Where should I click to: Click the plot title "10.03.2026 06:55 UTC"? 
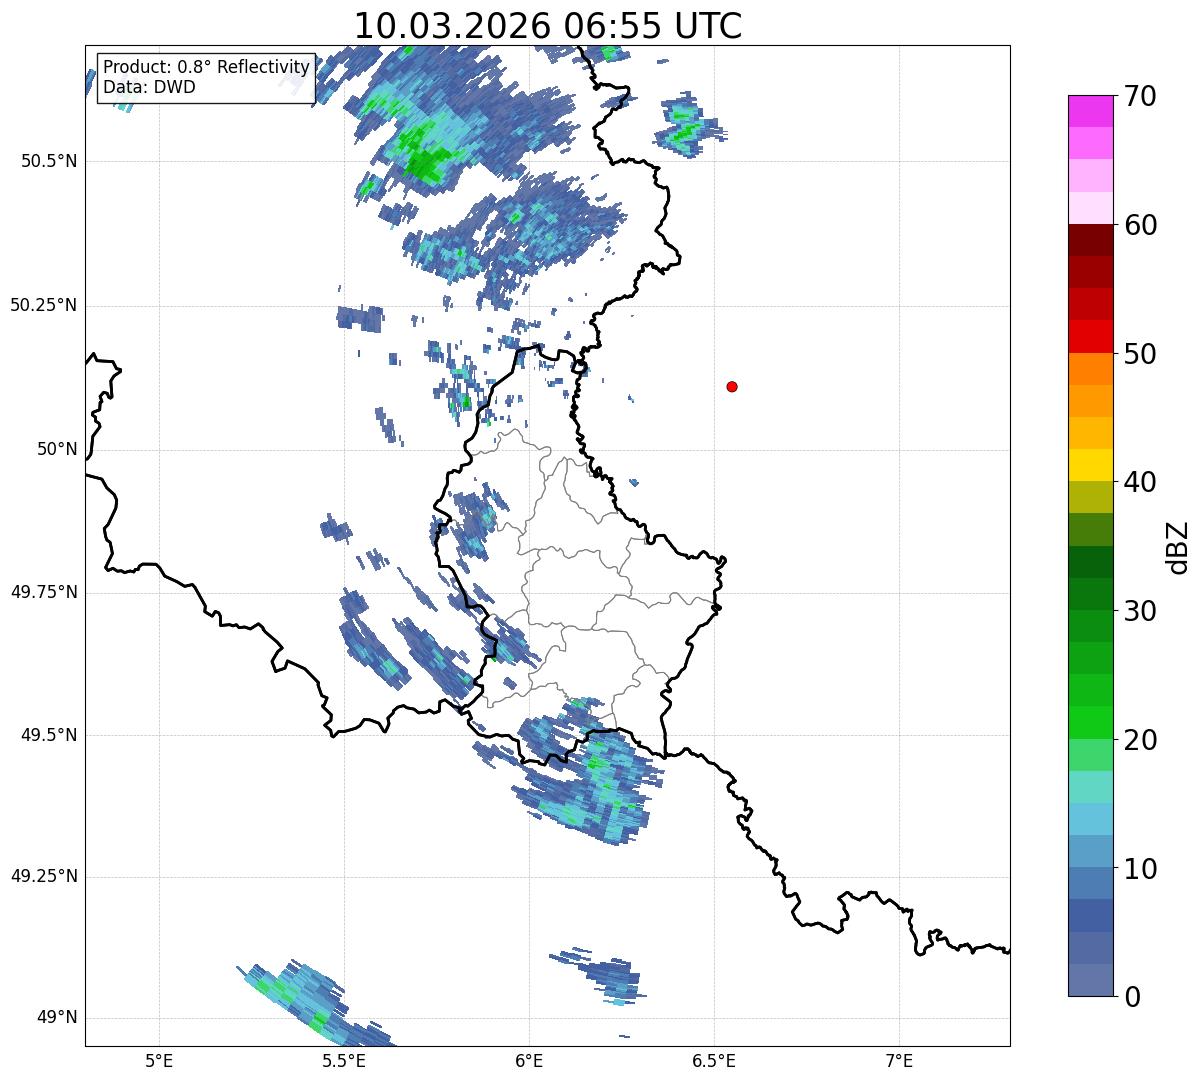(548, 26)
